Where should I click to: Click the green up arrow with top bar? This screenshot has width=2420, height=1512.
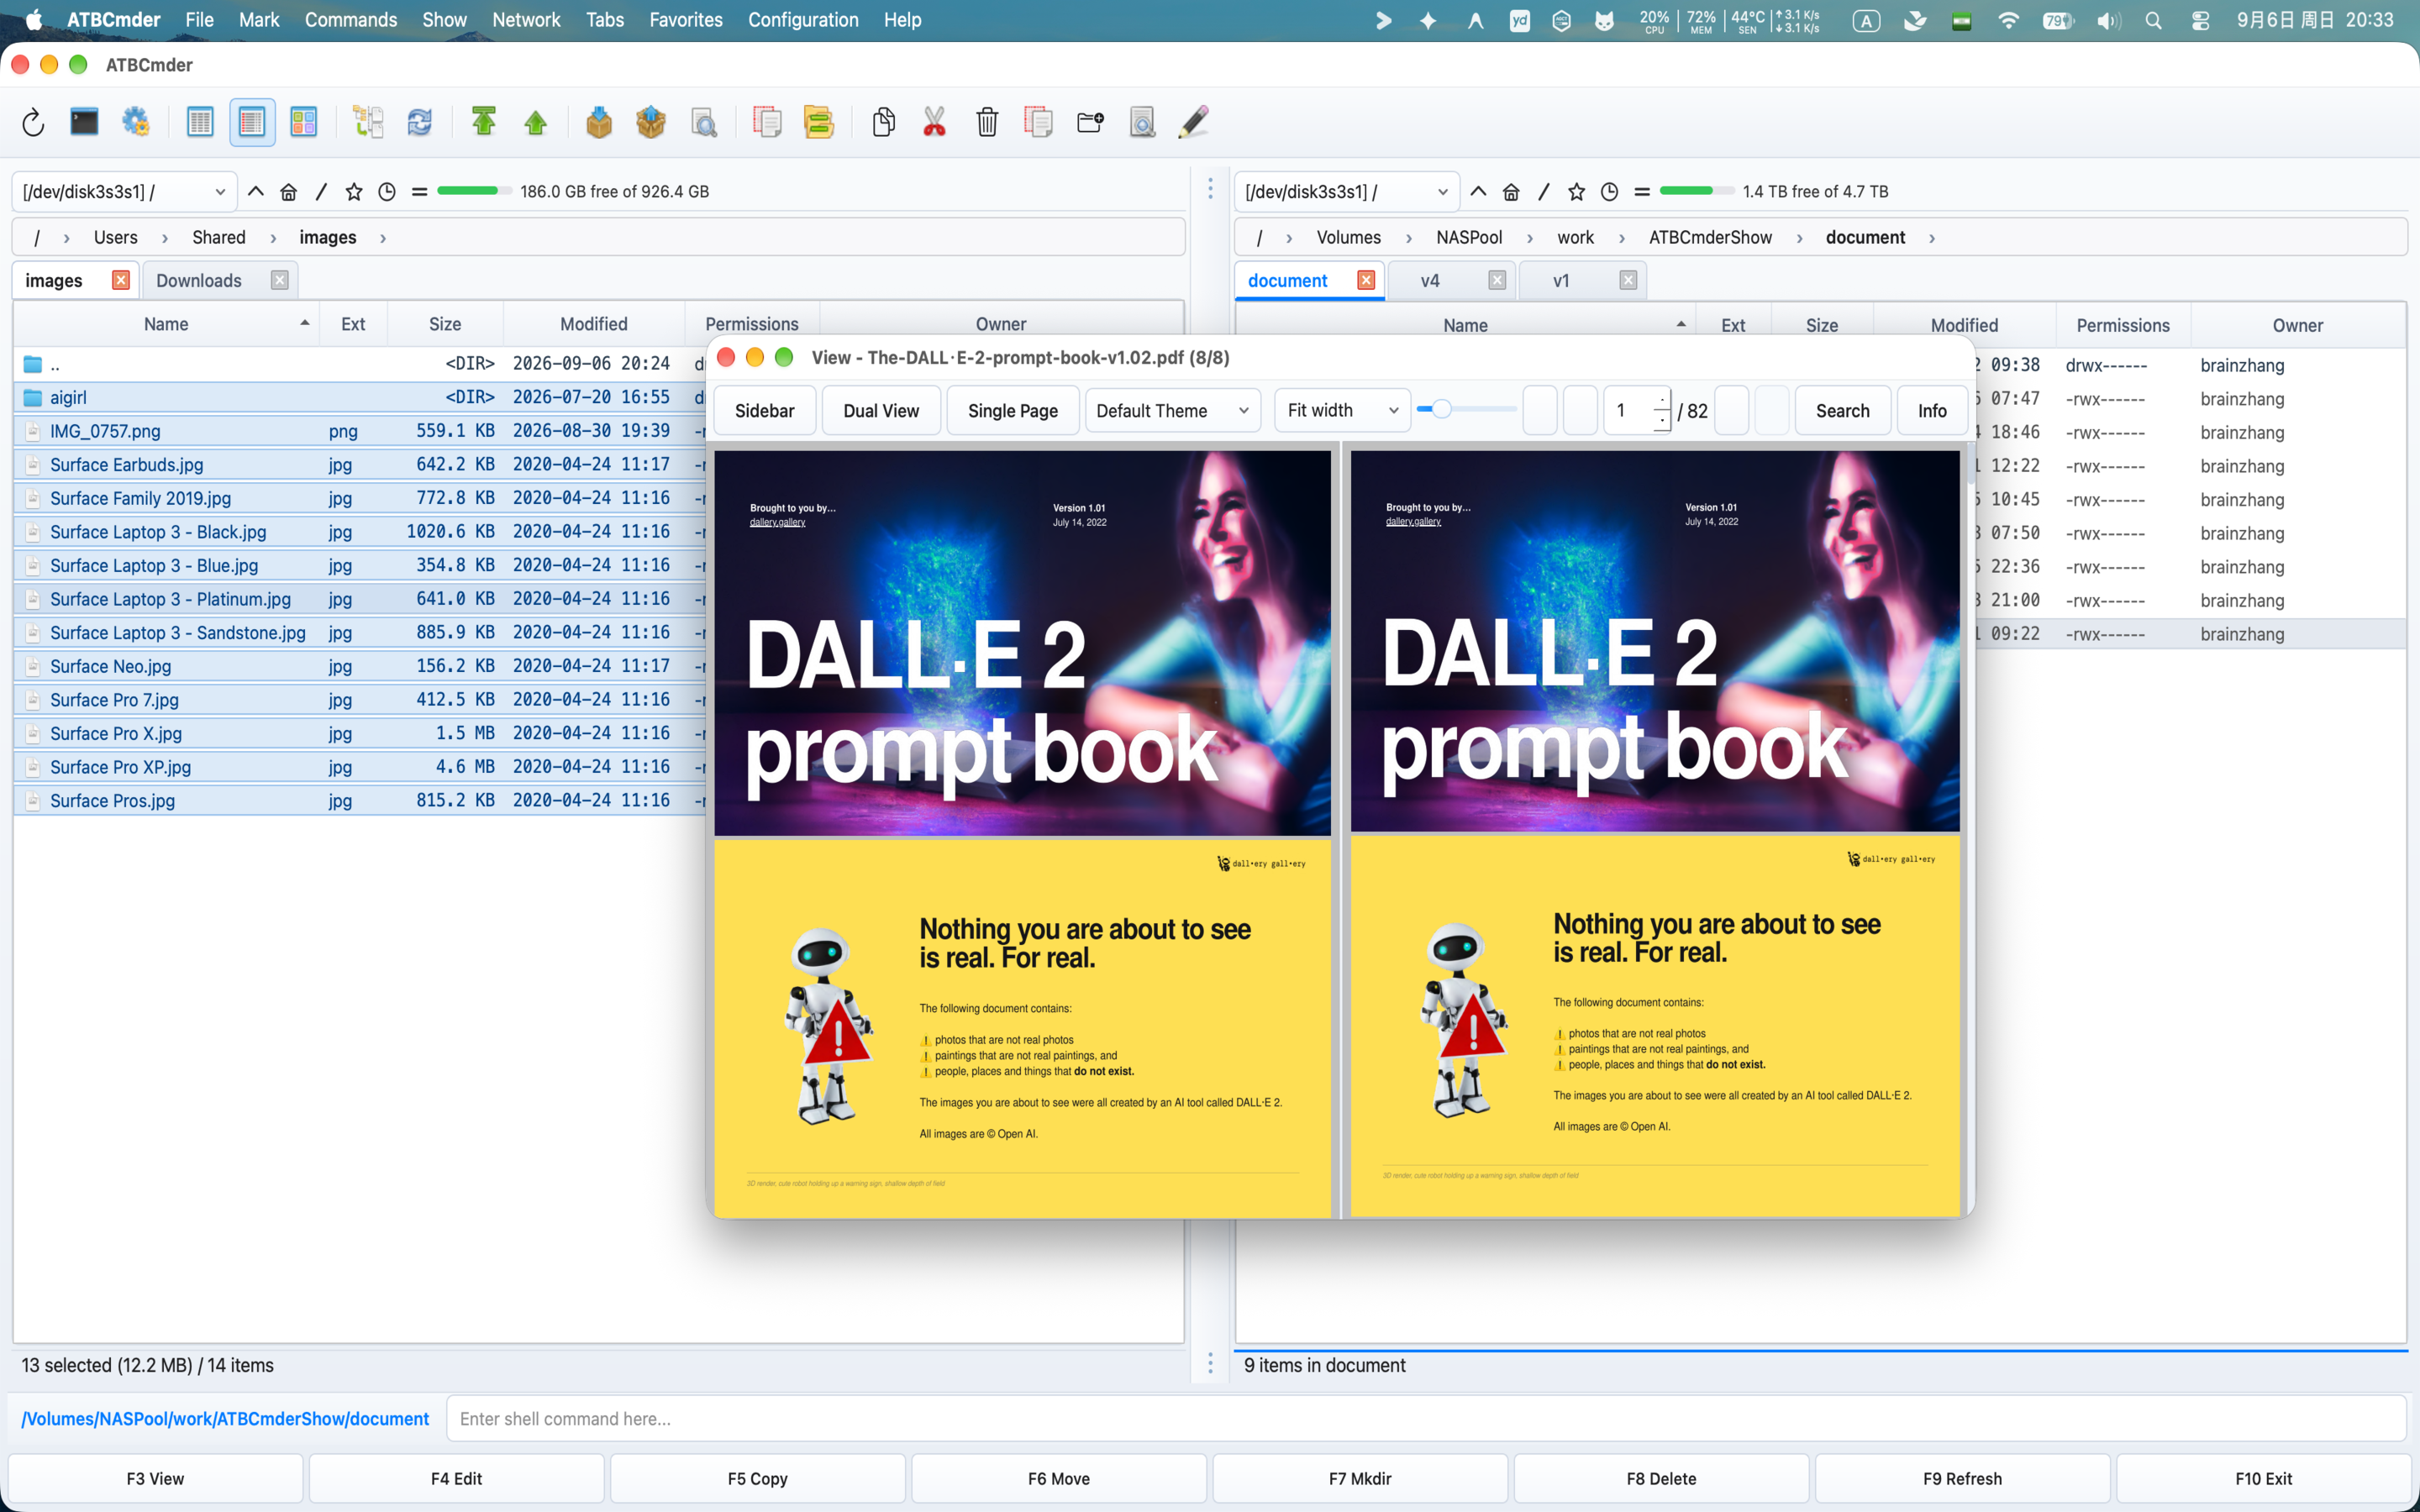[x=484, y=122]
